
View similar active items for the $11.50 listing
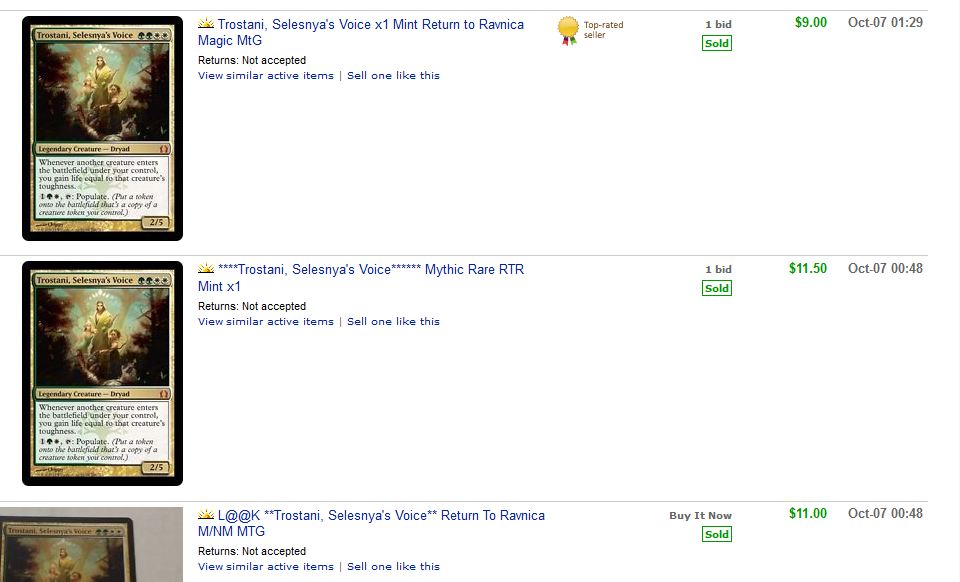265,322
